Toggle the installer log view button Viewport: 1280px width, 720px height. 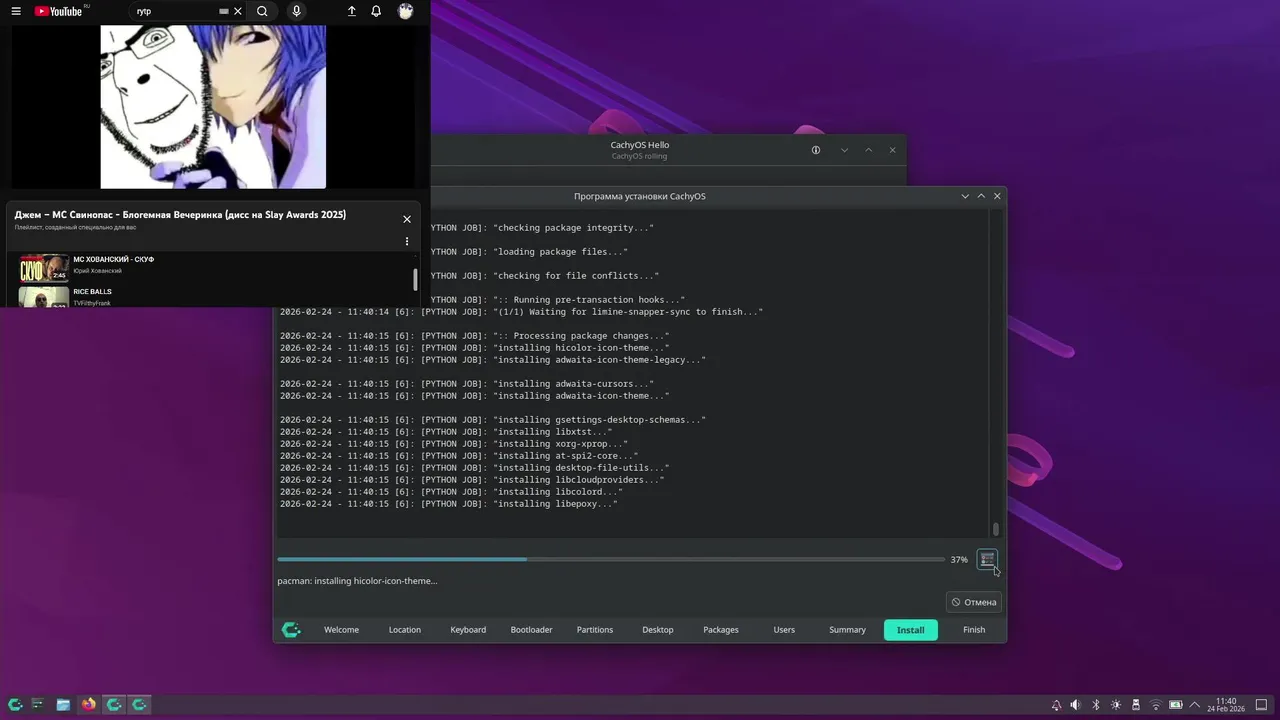click(987, 559)
